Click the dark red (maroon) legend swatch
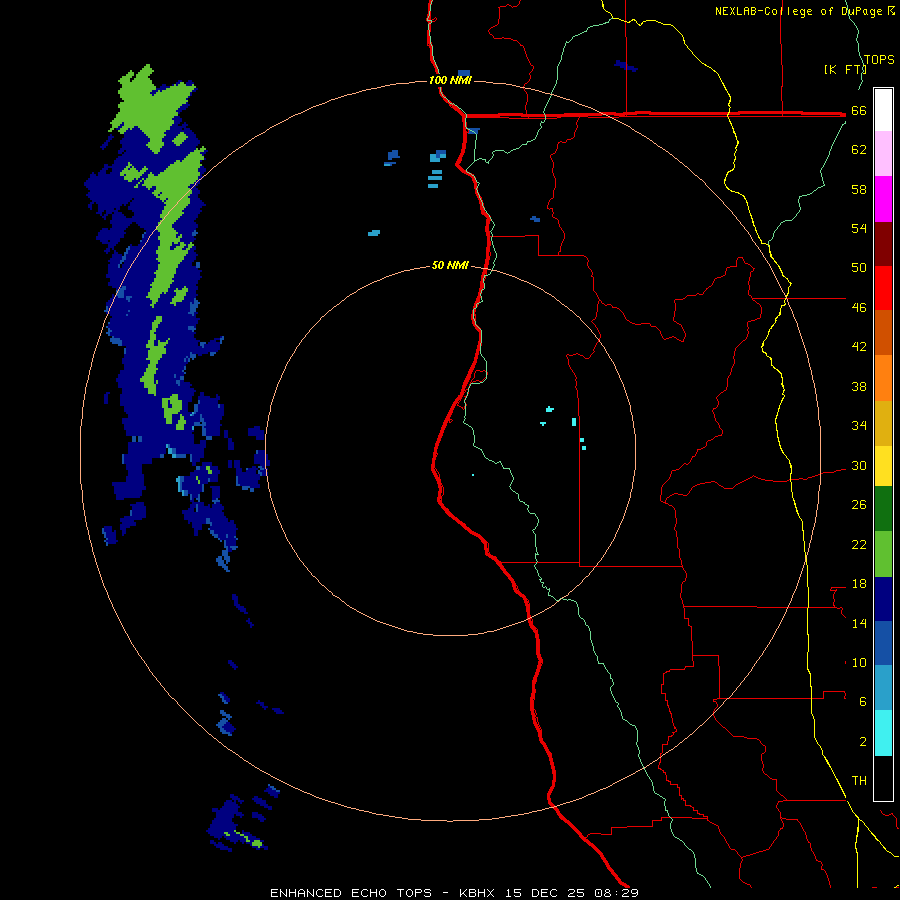The height and width of the screenshot is (900, 900). pyautogui.click(x=883, y=243)
